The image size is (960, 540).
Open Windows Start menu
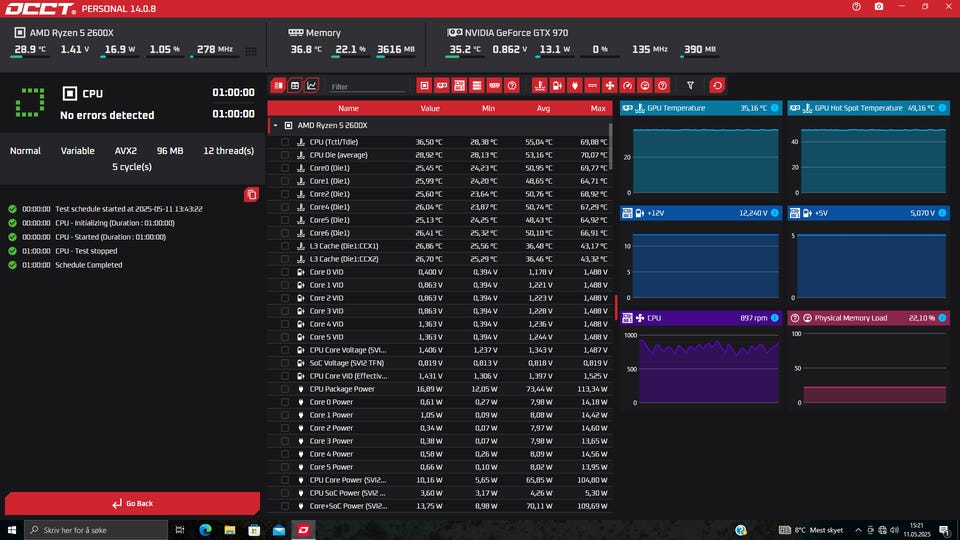(12, 530)
